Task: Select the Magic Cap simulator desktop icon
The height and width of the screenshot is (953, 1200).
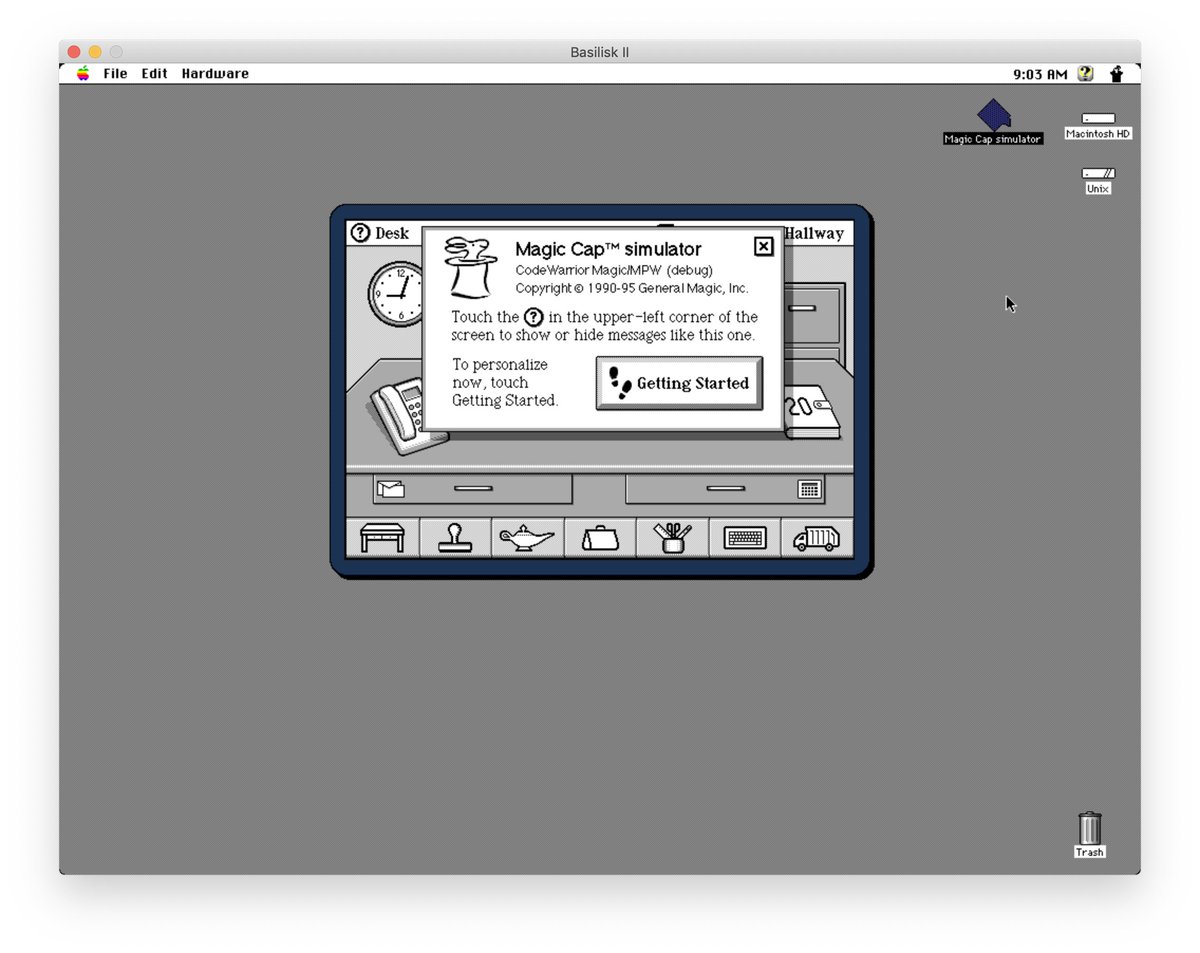Action: point(993,121)
